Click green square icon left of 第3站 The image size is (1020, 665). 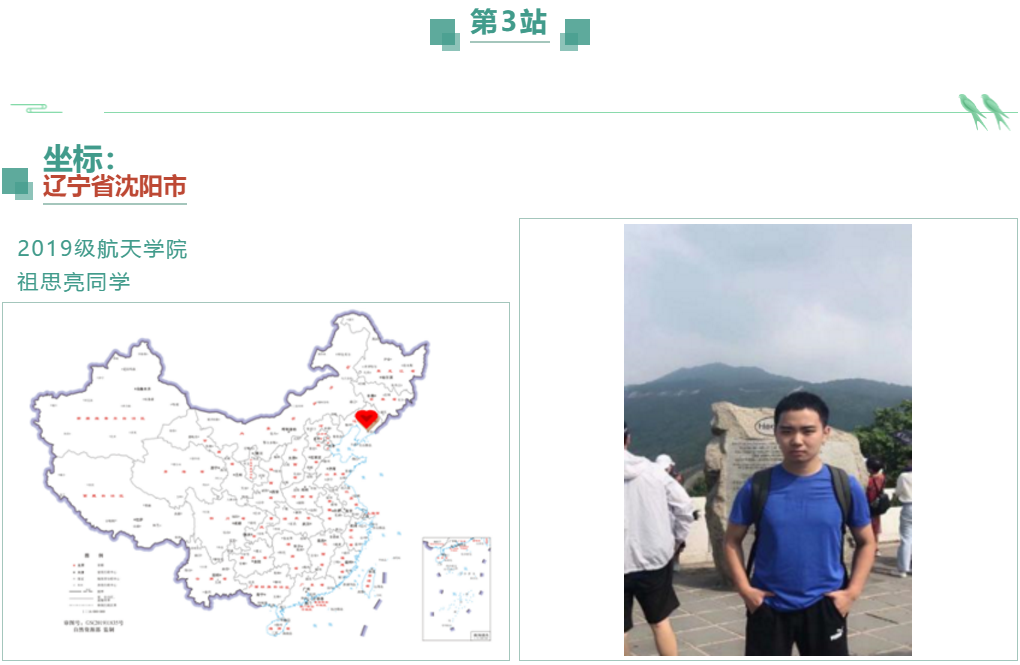pyautogui.click(x=445, y=34)
